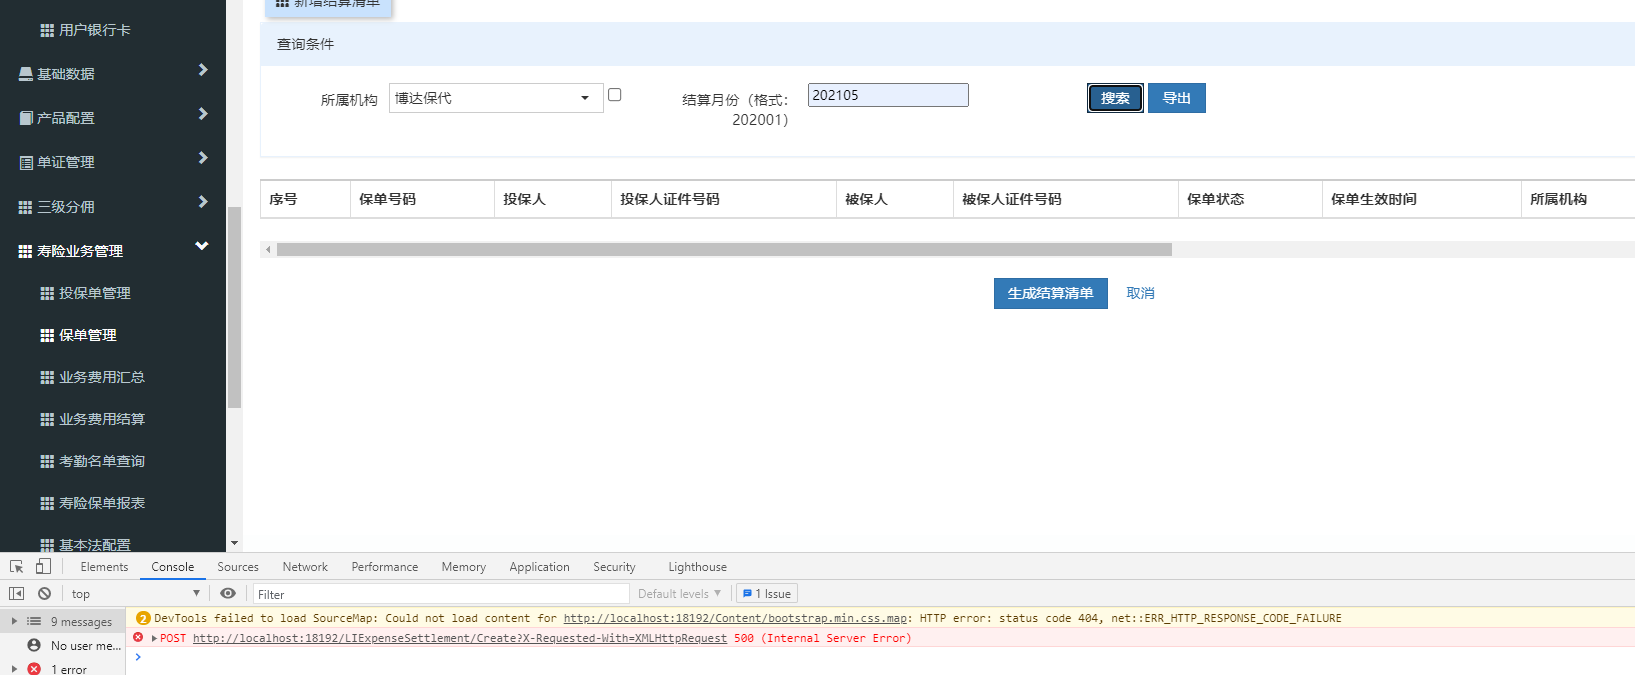
Task: Switch to the Lighthouse tab
Action: pos(697,567)
